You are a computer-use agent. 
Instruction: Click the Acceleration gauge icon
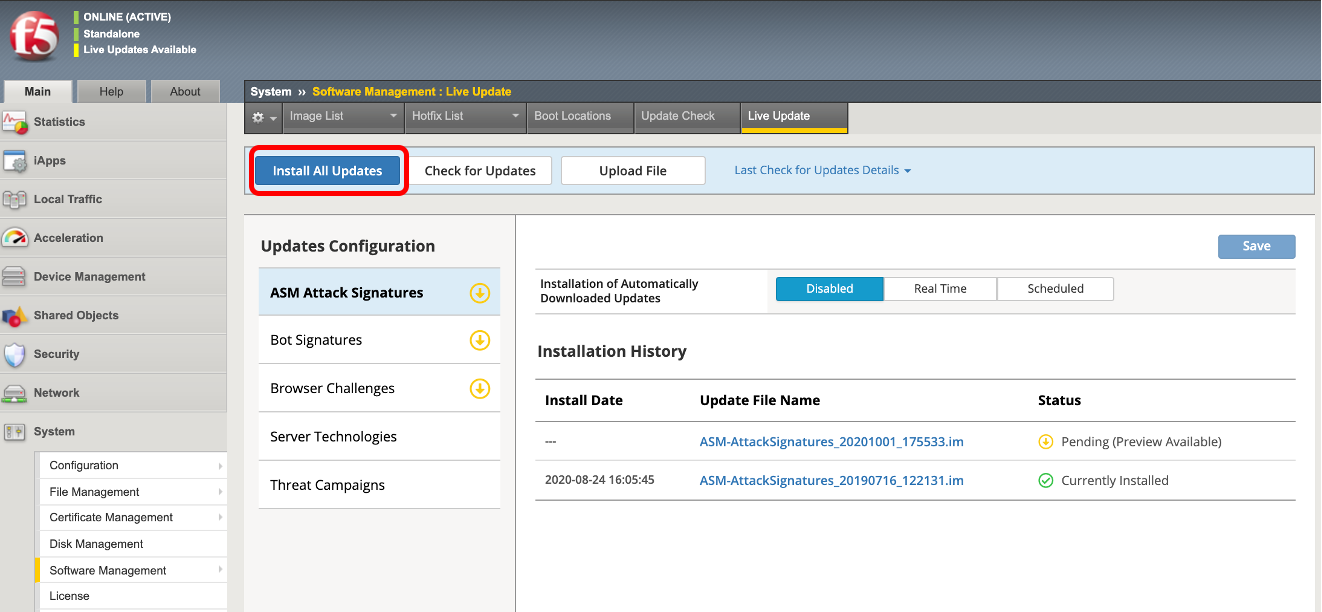pyautogui.click(x=15, y=238)
